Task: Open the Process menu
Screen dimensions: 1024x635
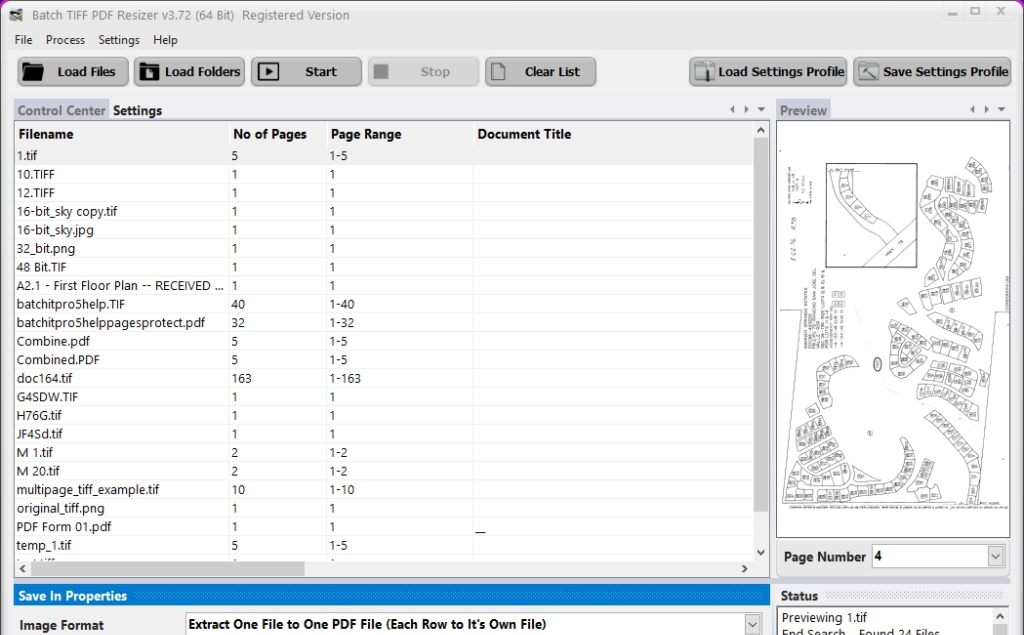Action: (x=65, y=40)
